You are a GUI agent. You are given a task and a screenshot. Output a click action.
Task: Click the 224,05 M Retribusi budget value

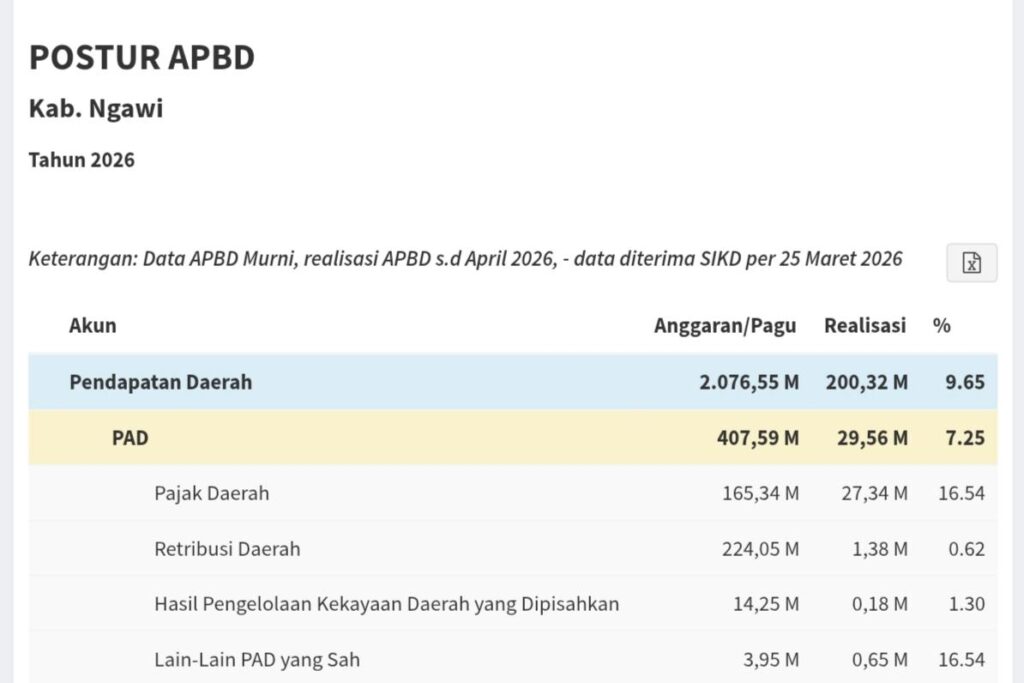coord(760,549)
